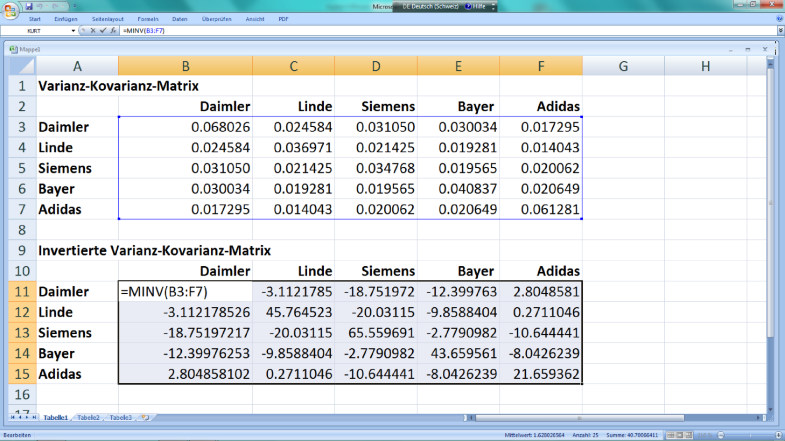The height and width of the screenshot is (441, 785).
Task: Open the Excel help question-mark icon in the ribbon
Action: (779, 19)
